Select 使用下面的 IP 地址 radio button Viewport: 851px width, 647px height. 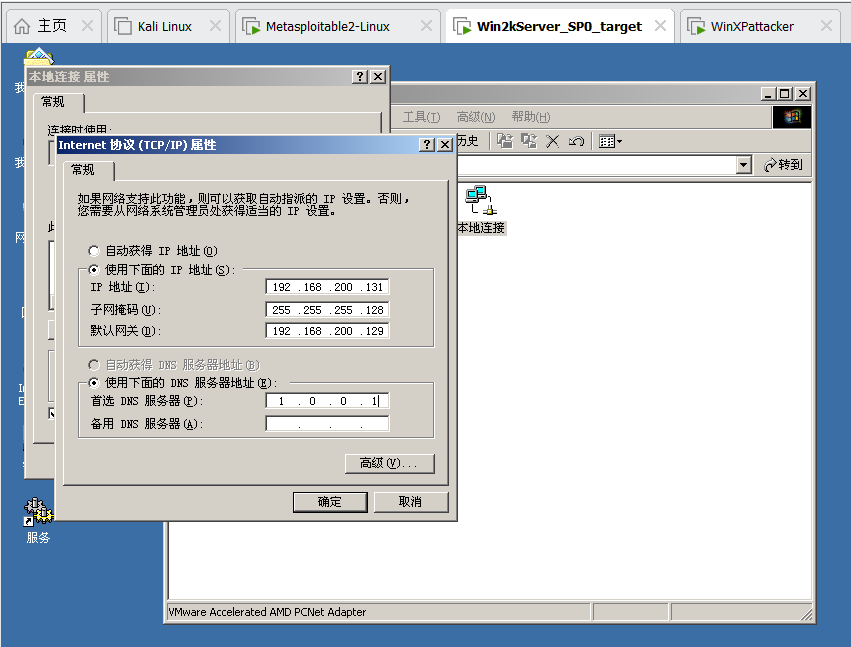click(x=94, y=270)
